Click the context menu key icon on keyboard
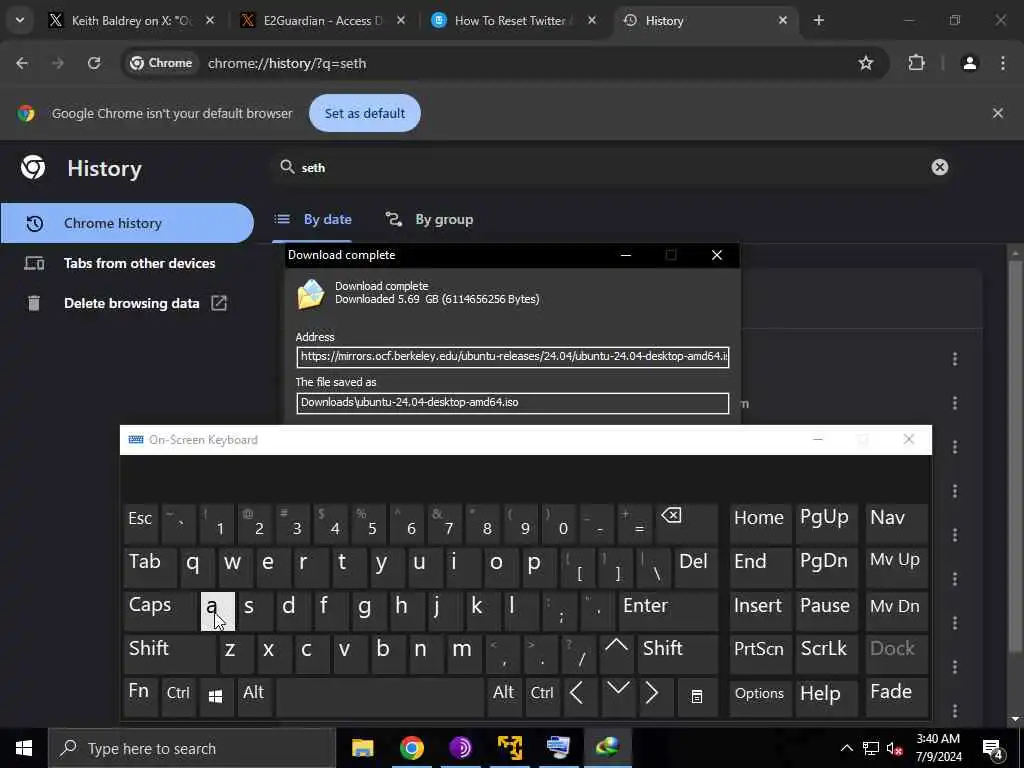Image resolution: width=1024 pixels, height=768 pixels. pyautogui.click(x=697, y=697)
